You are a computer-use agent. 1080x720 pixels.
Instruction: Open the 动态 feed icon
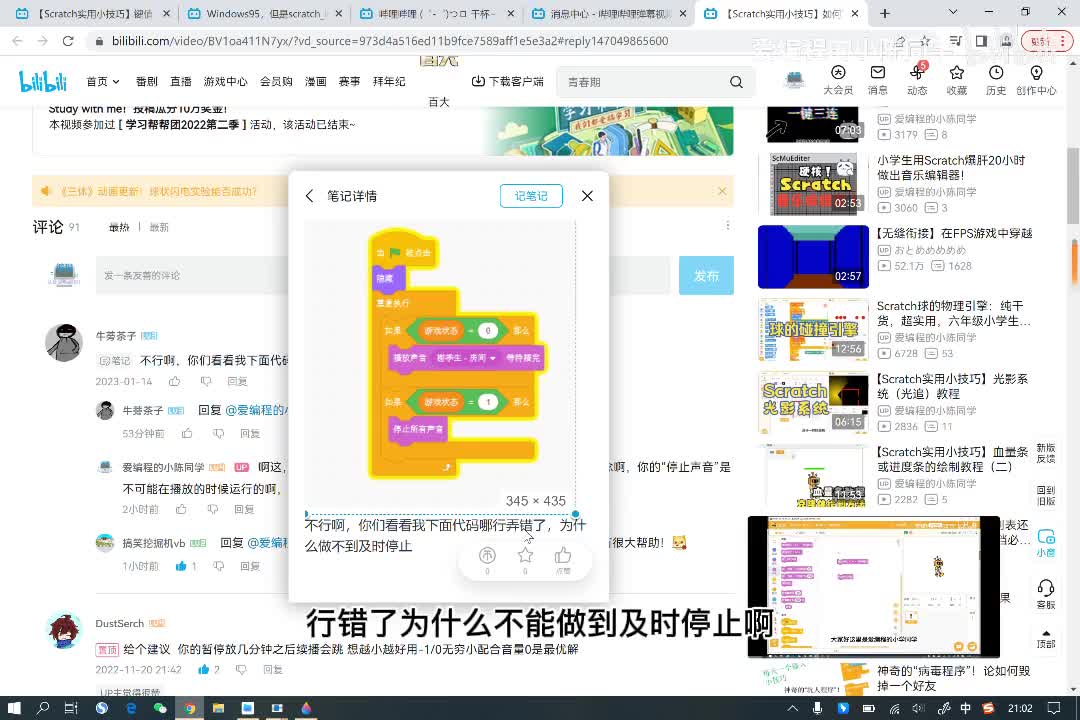(x=917, y=80)
